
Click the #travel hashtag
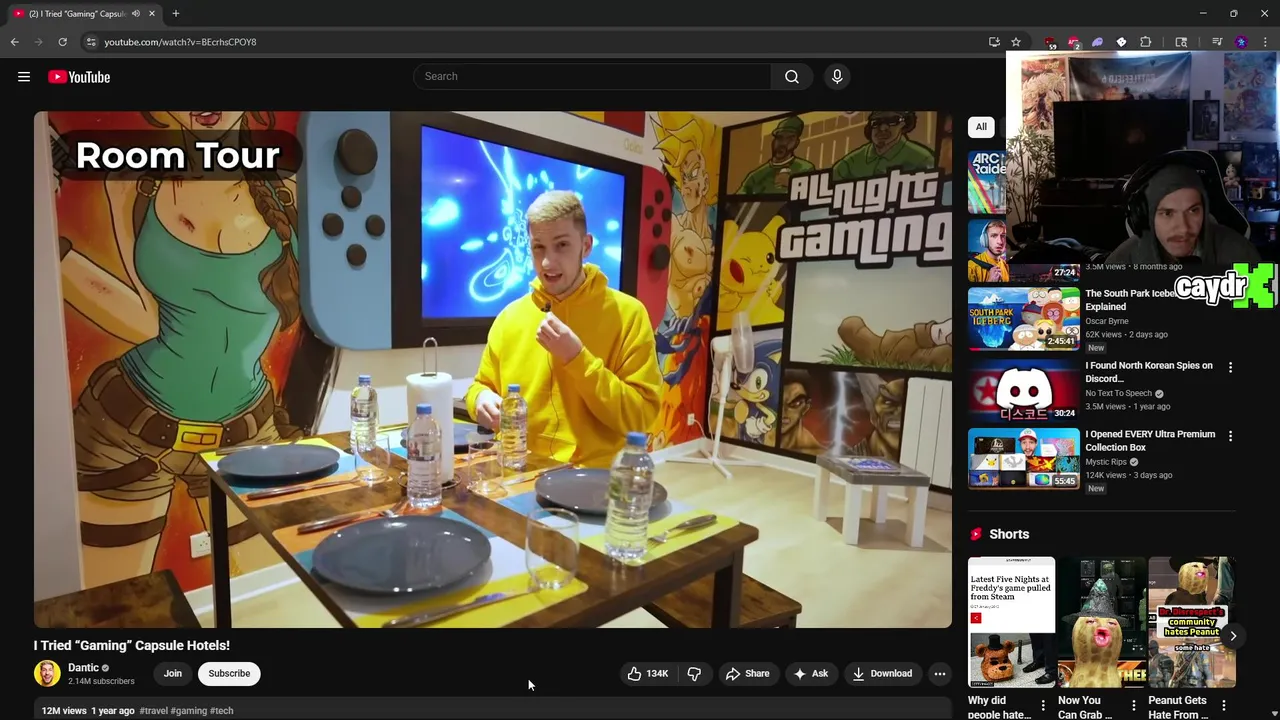(x=154, y=711)
